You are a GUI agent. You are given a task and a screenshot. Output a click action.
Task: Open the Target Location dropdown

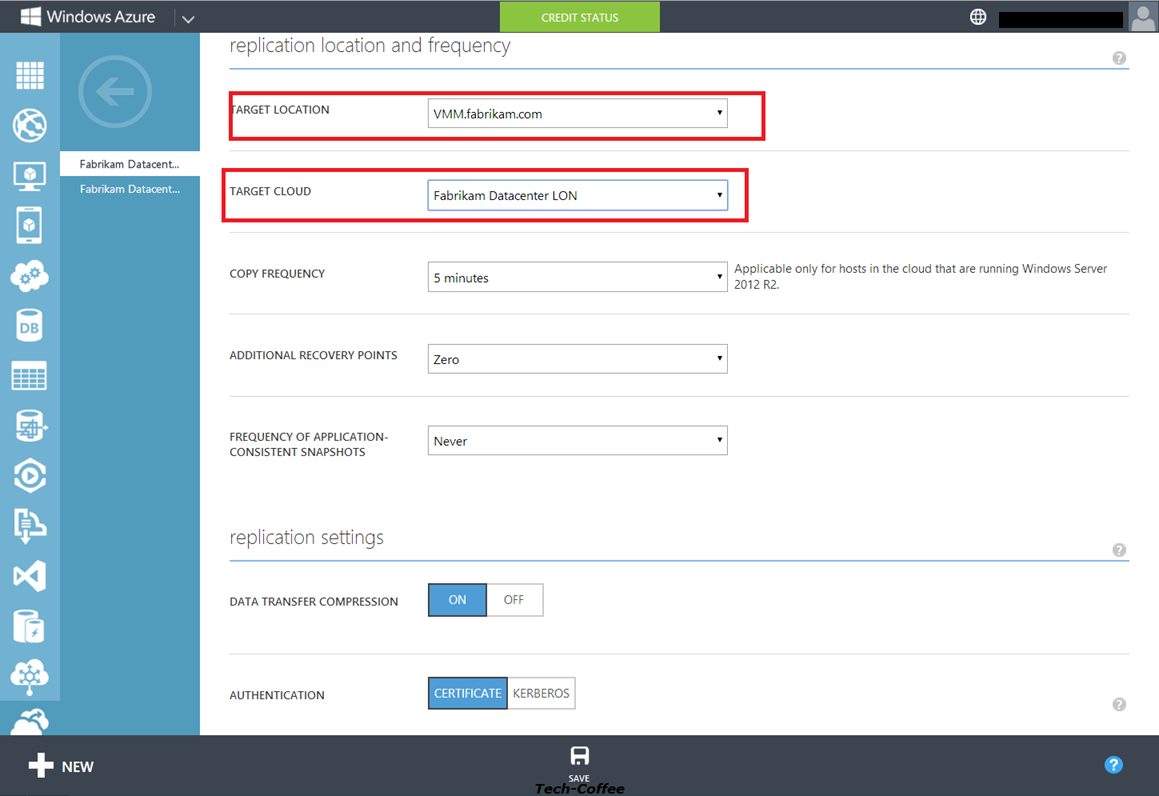[577, 113]
